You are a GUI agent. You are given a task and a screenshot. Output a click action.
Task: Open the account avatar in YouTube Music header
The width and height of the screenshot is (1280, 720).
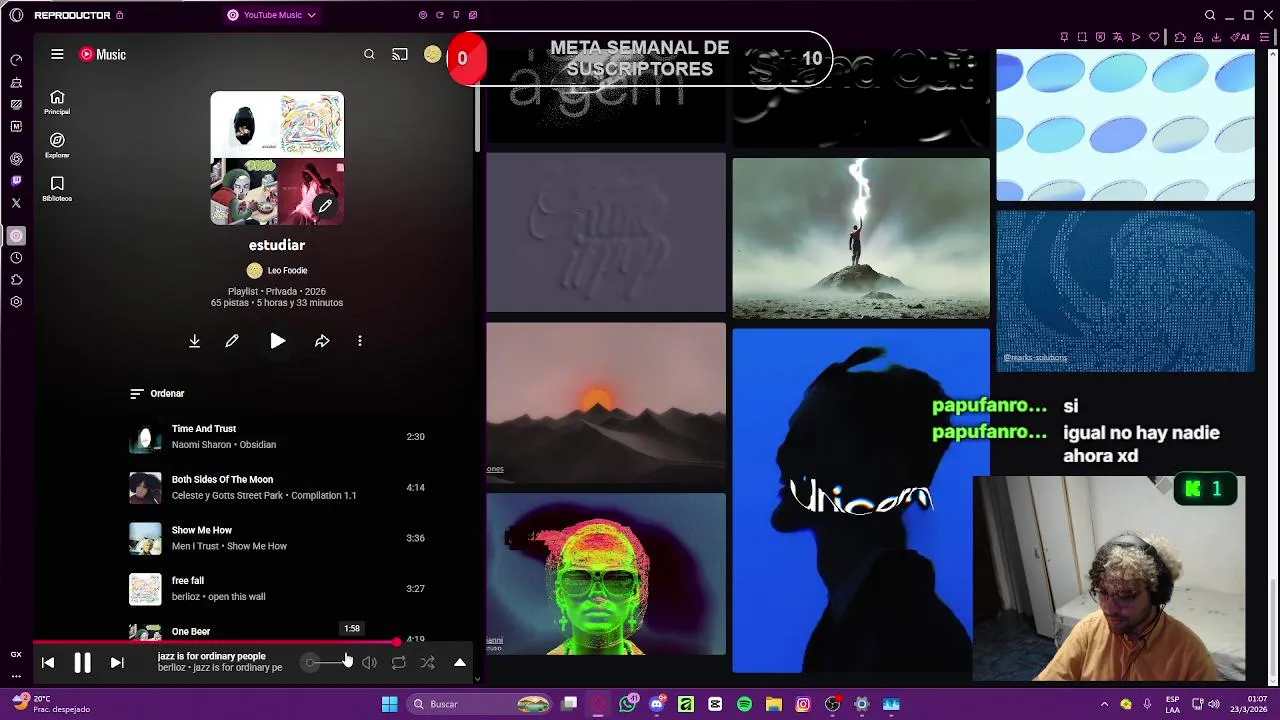[x=432, y=54]
